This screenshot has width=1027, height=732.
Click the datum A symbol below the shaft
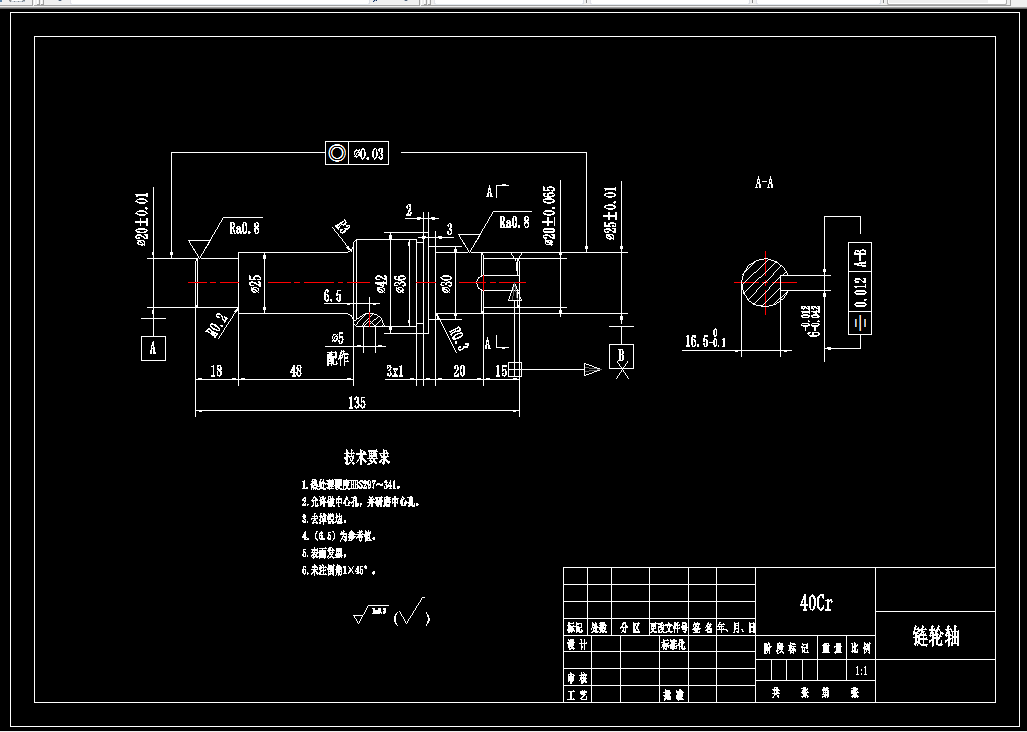(153, 349)
